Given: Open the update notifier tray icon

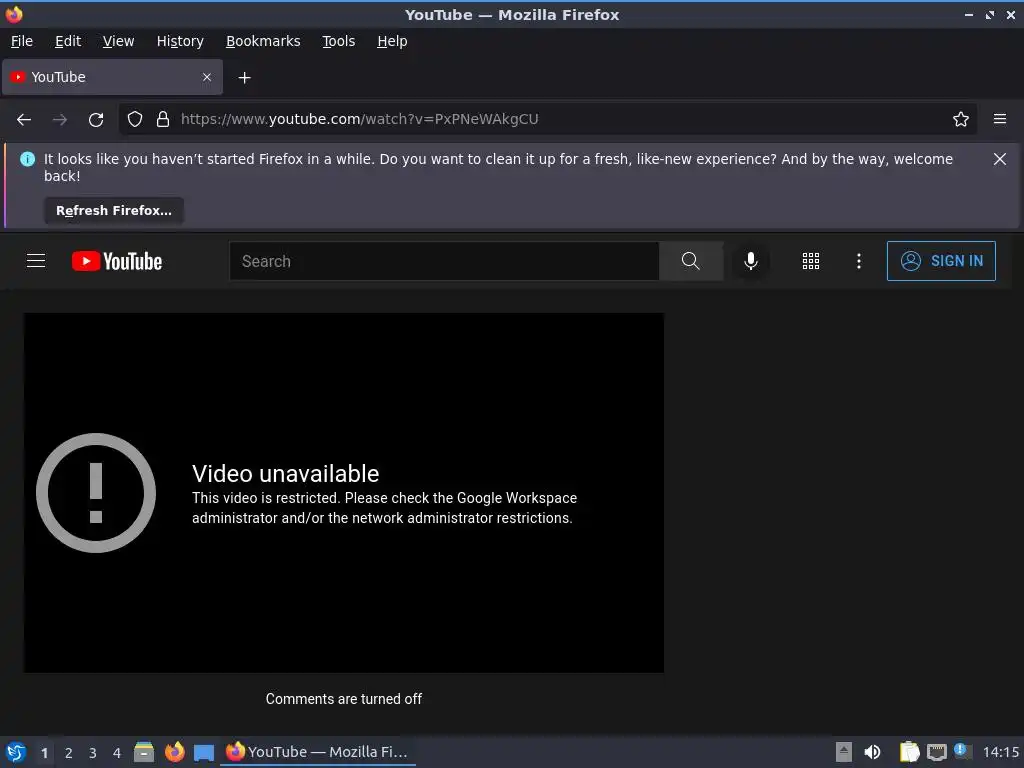Looking at the screenshot, I should click(x=961, y=751).
